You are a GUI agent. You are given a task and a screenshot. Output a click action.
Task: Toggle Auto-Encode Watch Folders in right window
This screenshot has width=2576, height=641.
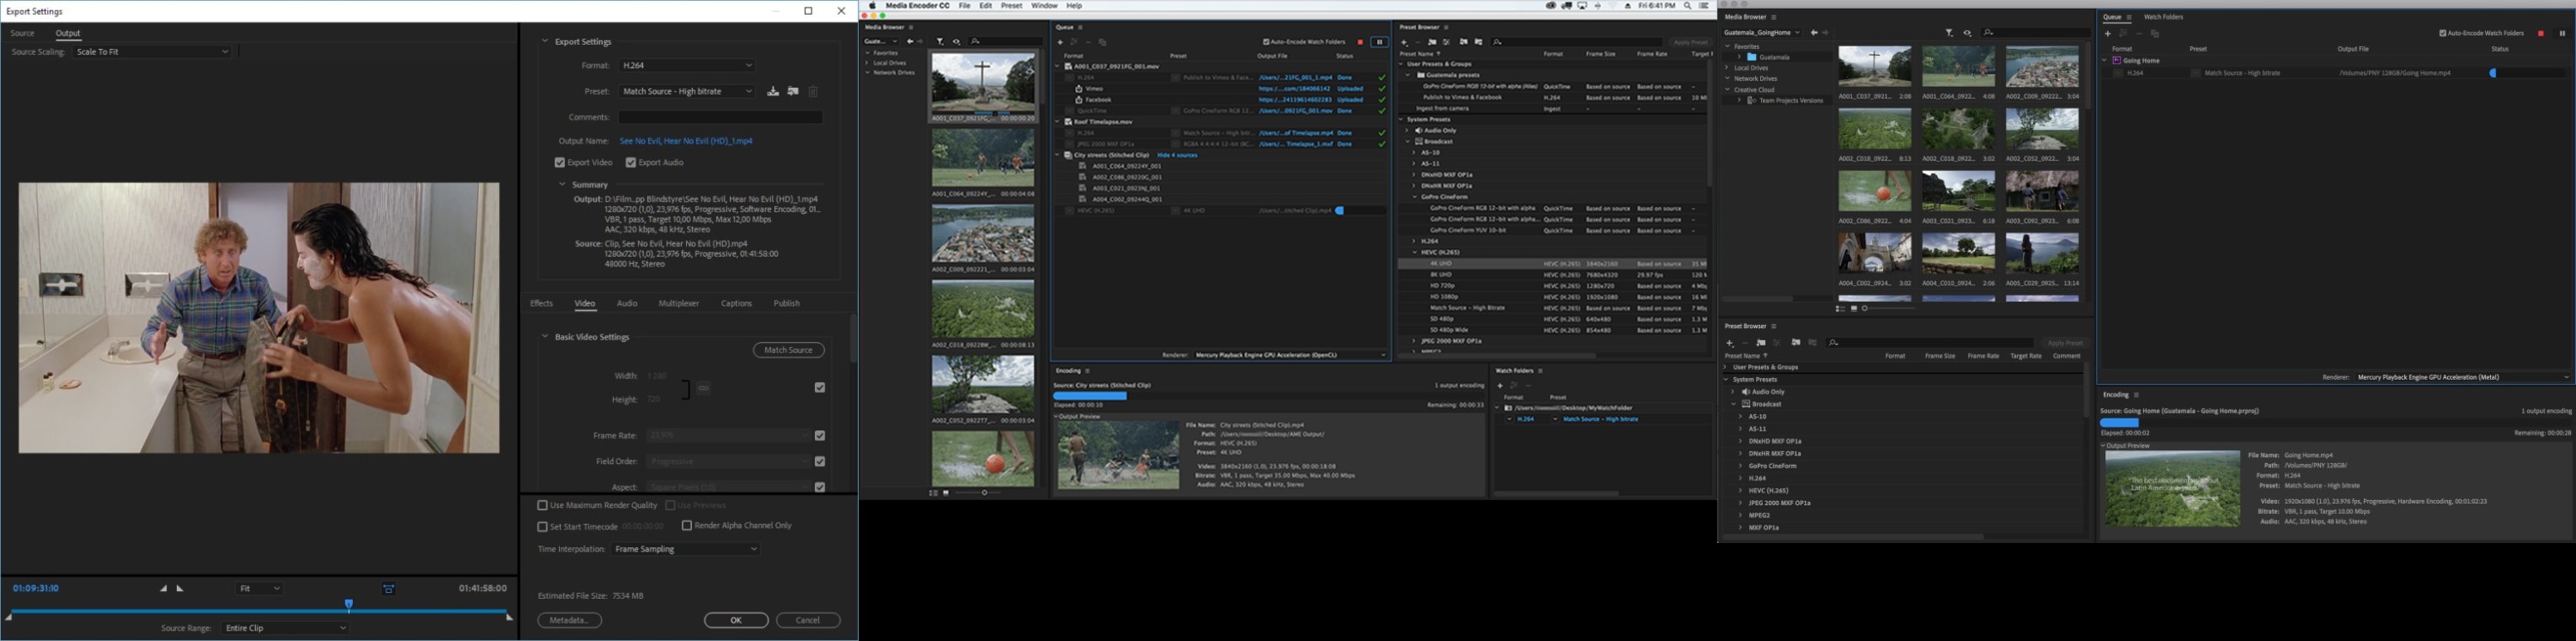tap(2444, 33)
